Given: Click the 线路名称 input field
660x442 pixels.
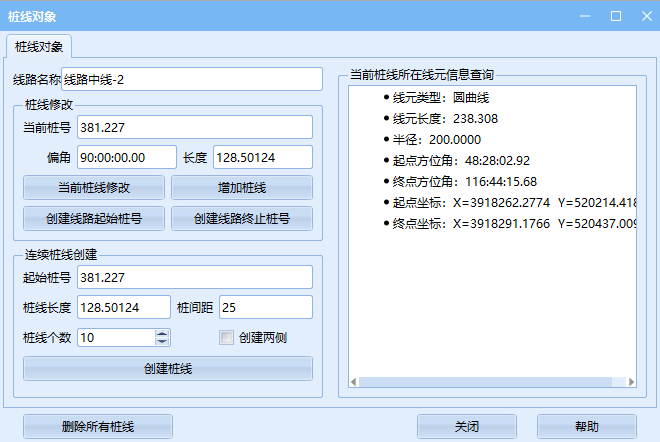Looking at the screenshot, I should click(x=192, y=79).
